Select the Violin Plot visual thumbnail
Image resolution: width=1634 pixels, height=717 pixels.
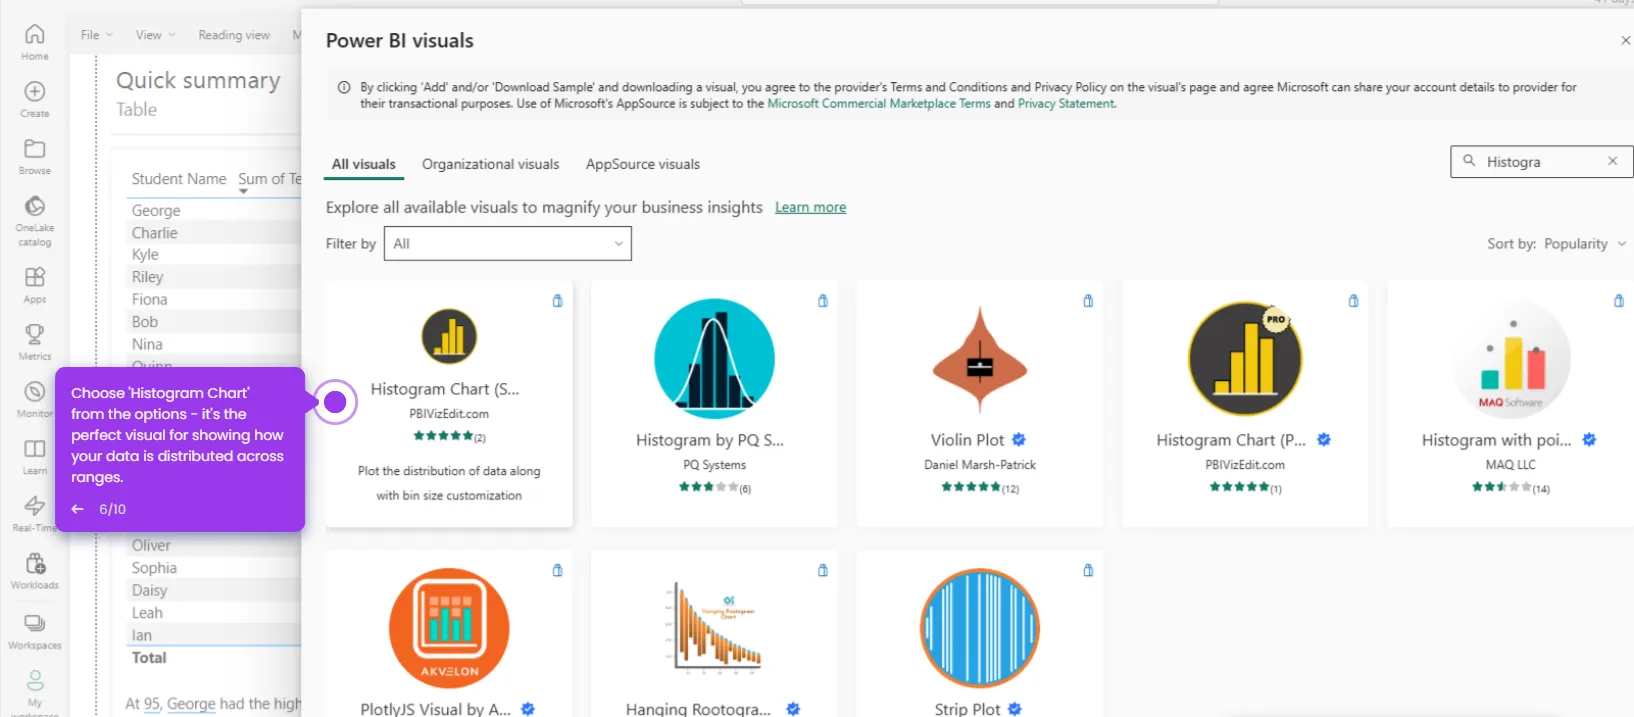[980, 360]
